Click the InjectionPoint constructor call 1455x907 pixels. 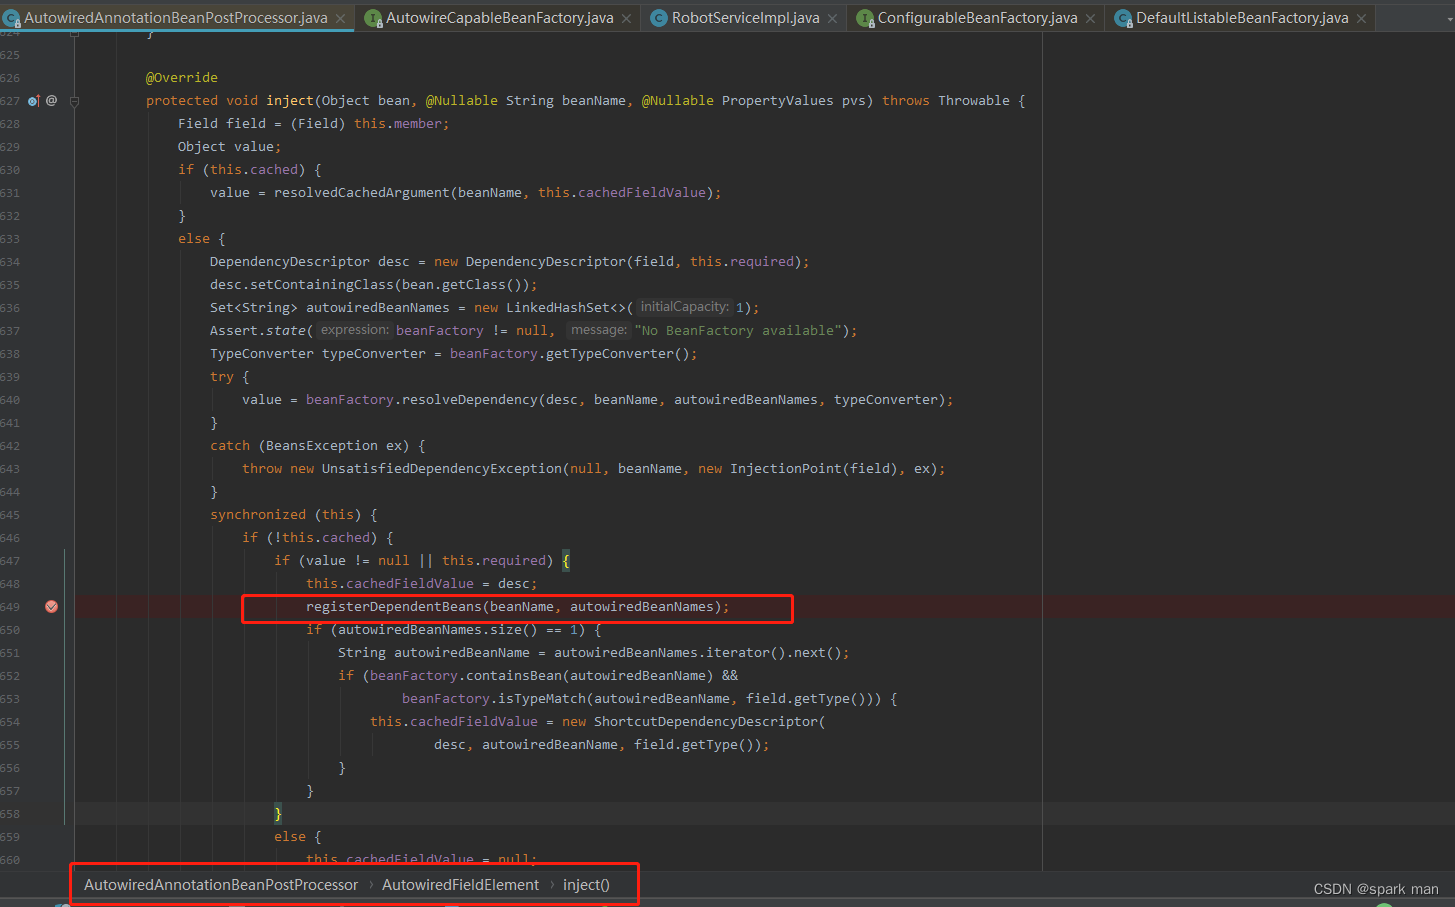pyautogui.click(x=786, y=468)
